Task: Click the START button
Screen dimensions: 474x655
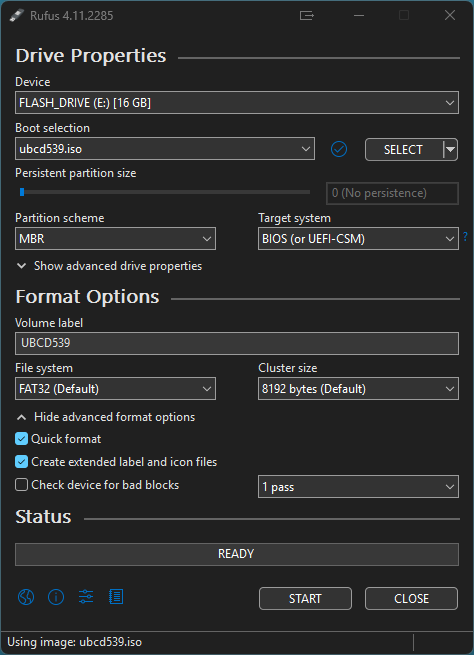Action: [x=305, y=598]
